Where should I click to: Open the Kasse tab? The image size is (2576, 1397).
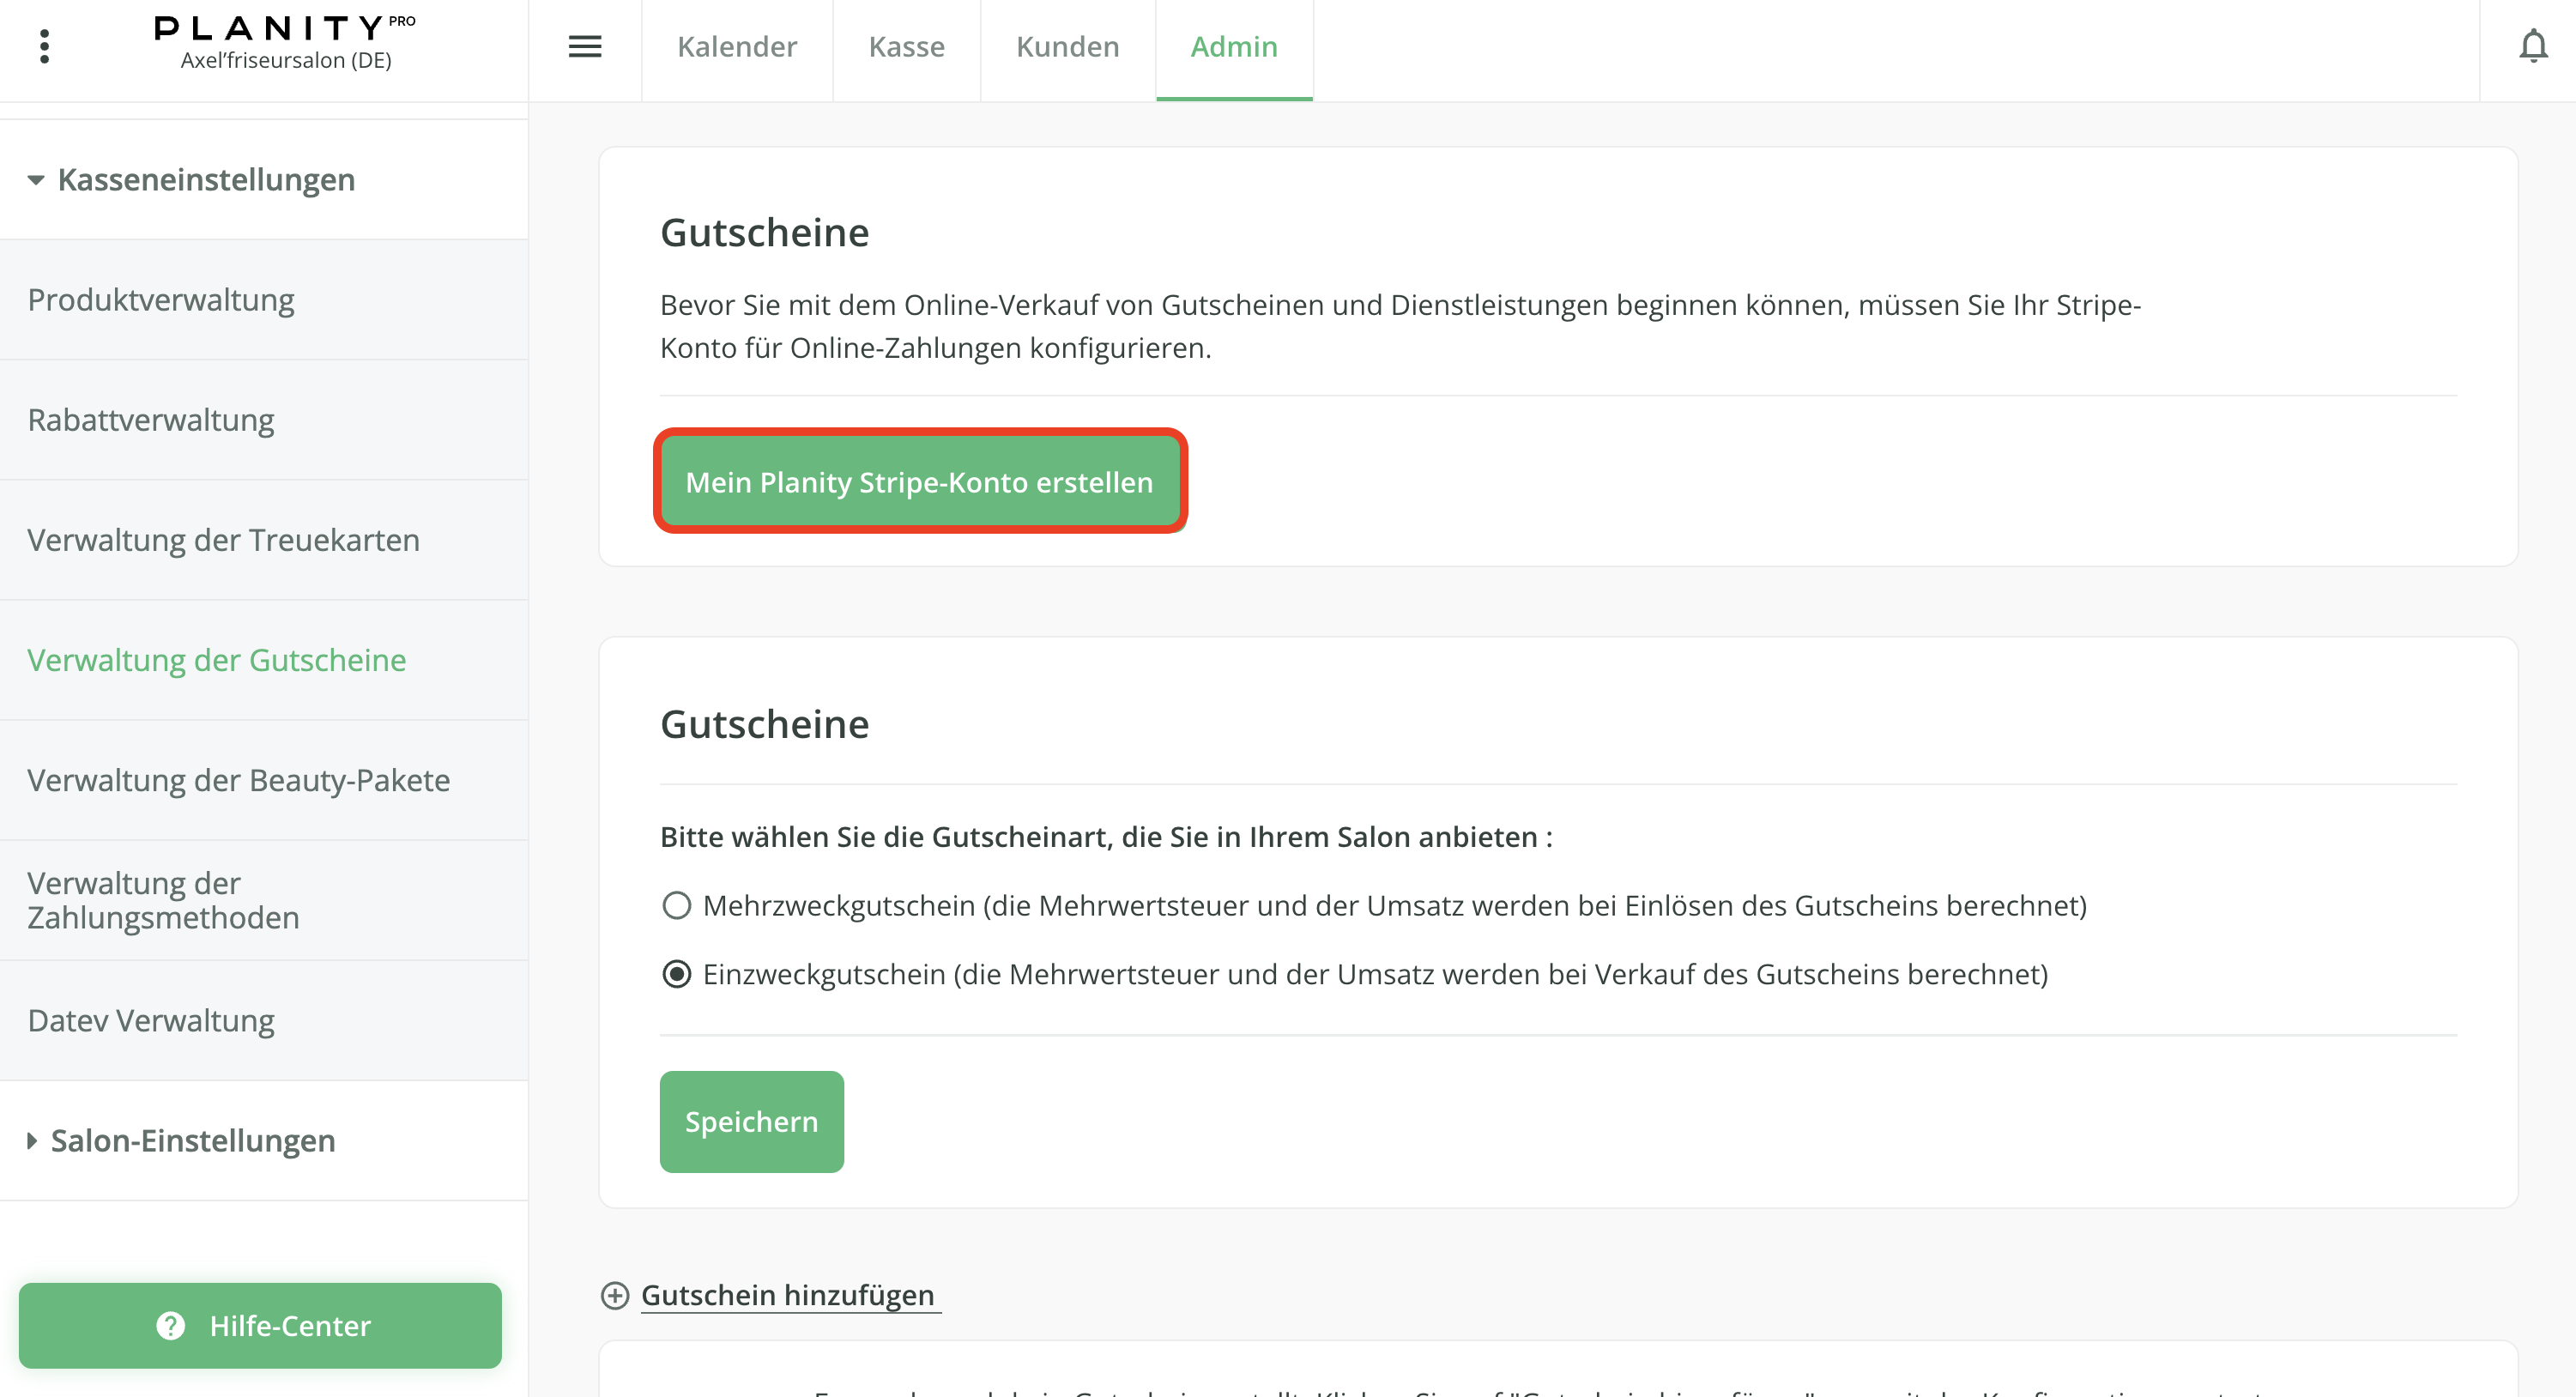tap(906, 46)
